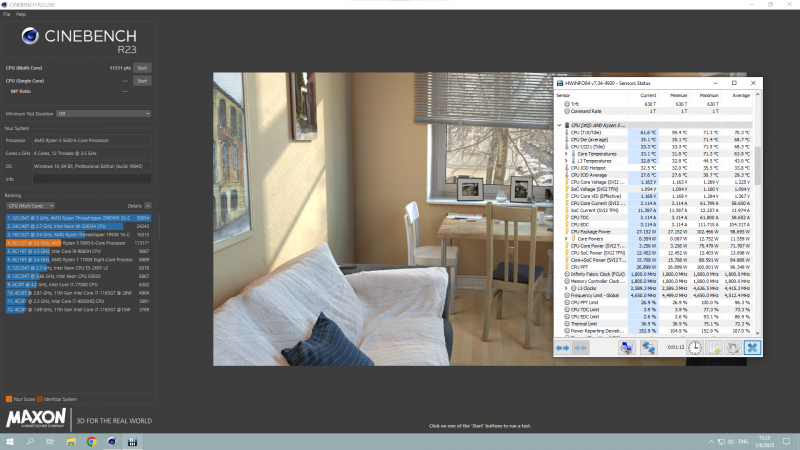Switch to Cinebench via taskbar icon
Viewport: 800px width, 450px height.
(x=112, y=442)
